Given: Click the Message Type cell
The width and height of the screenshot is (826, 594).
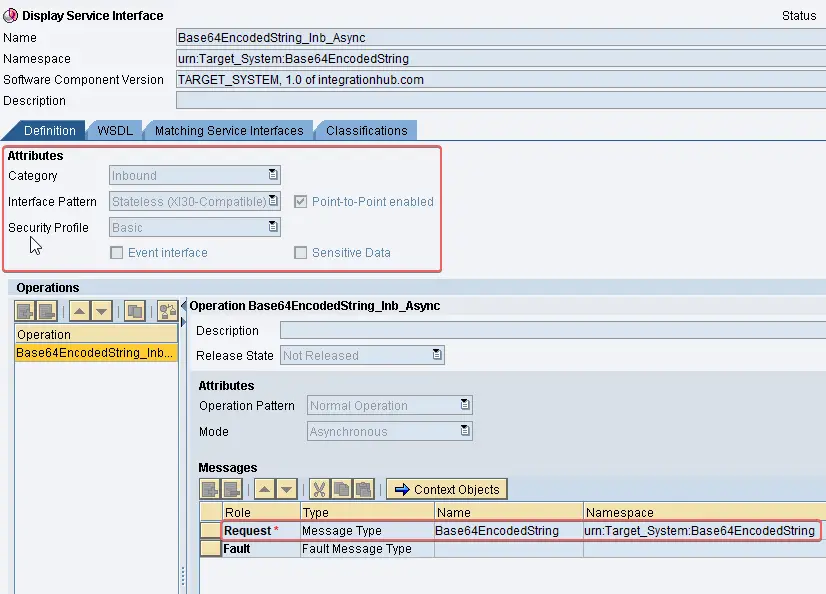Looking at the screenshot, I should (367, 530).
